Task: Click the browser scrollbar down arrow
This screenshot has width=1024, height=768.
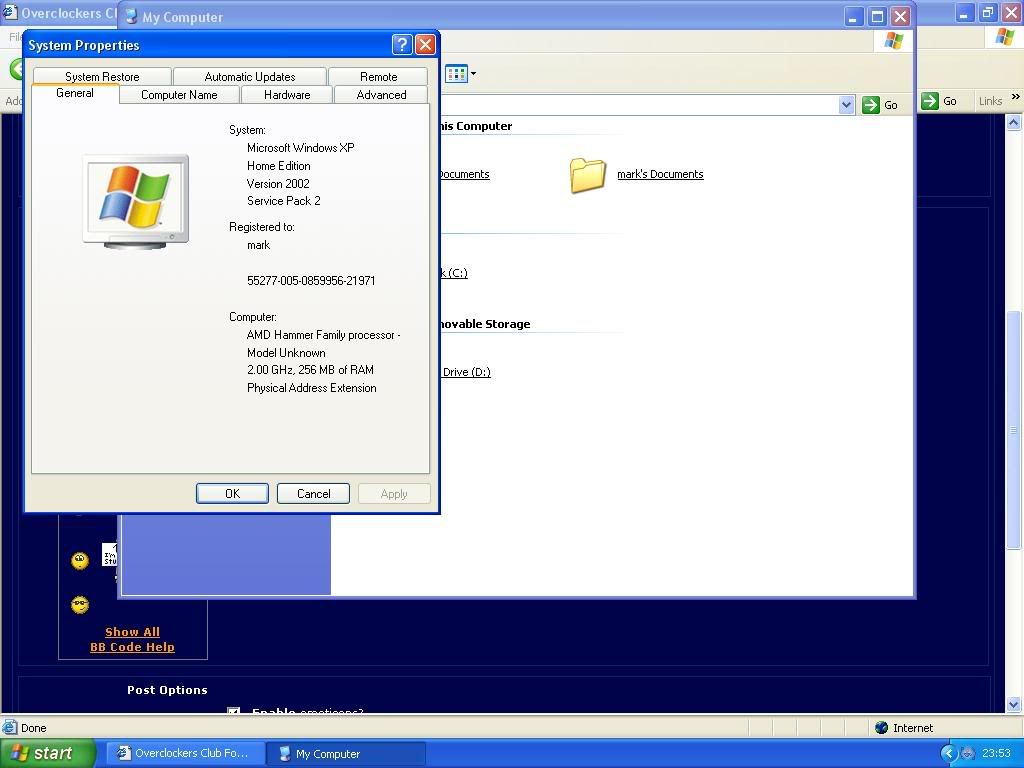Action: [1015, 704]
